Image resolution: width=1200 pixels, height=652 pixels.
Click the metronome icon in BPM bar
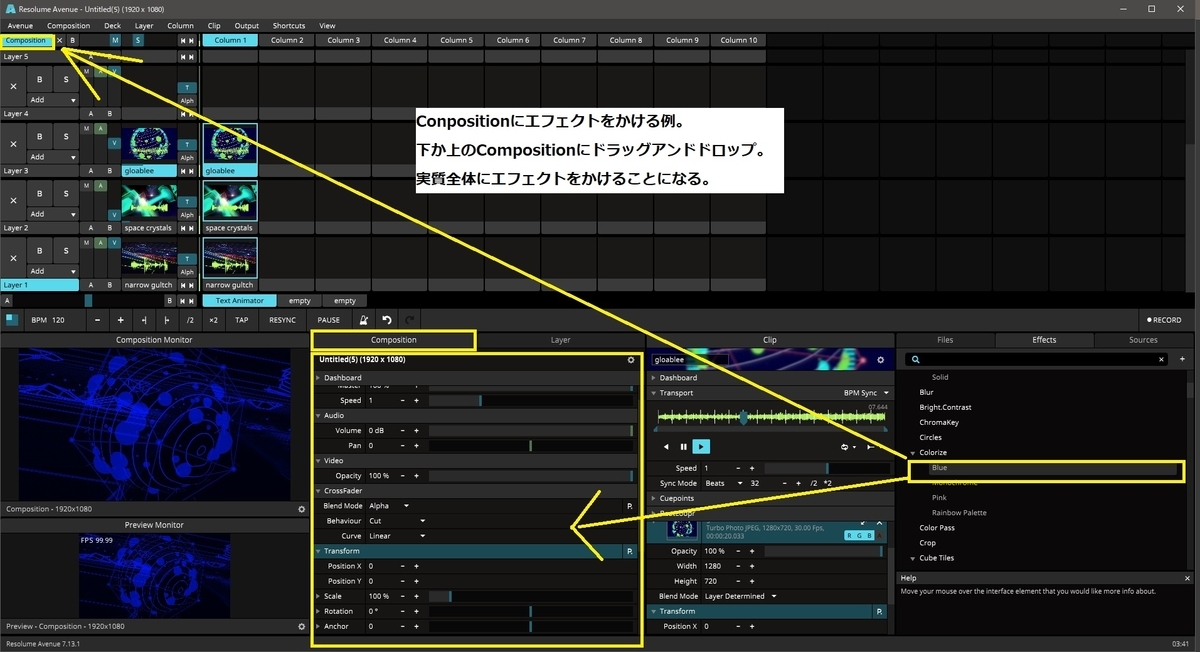click(363, 320)
